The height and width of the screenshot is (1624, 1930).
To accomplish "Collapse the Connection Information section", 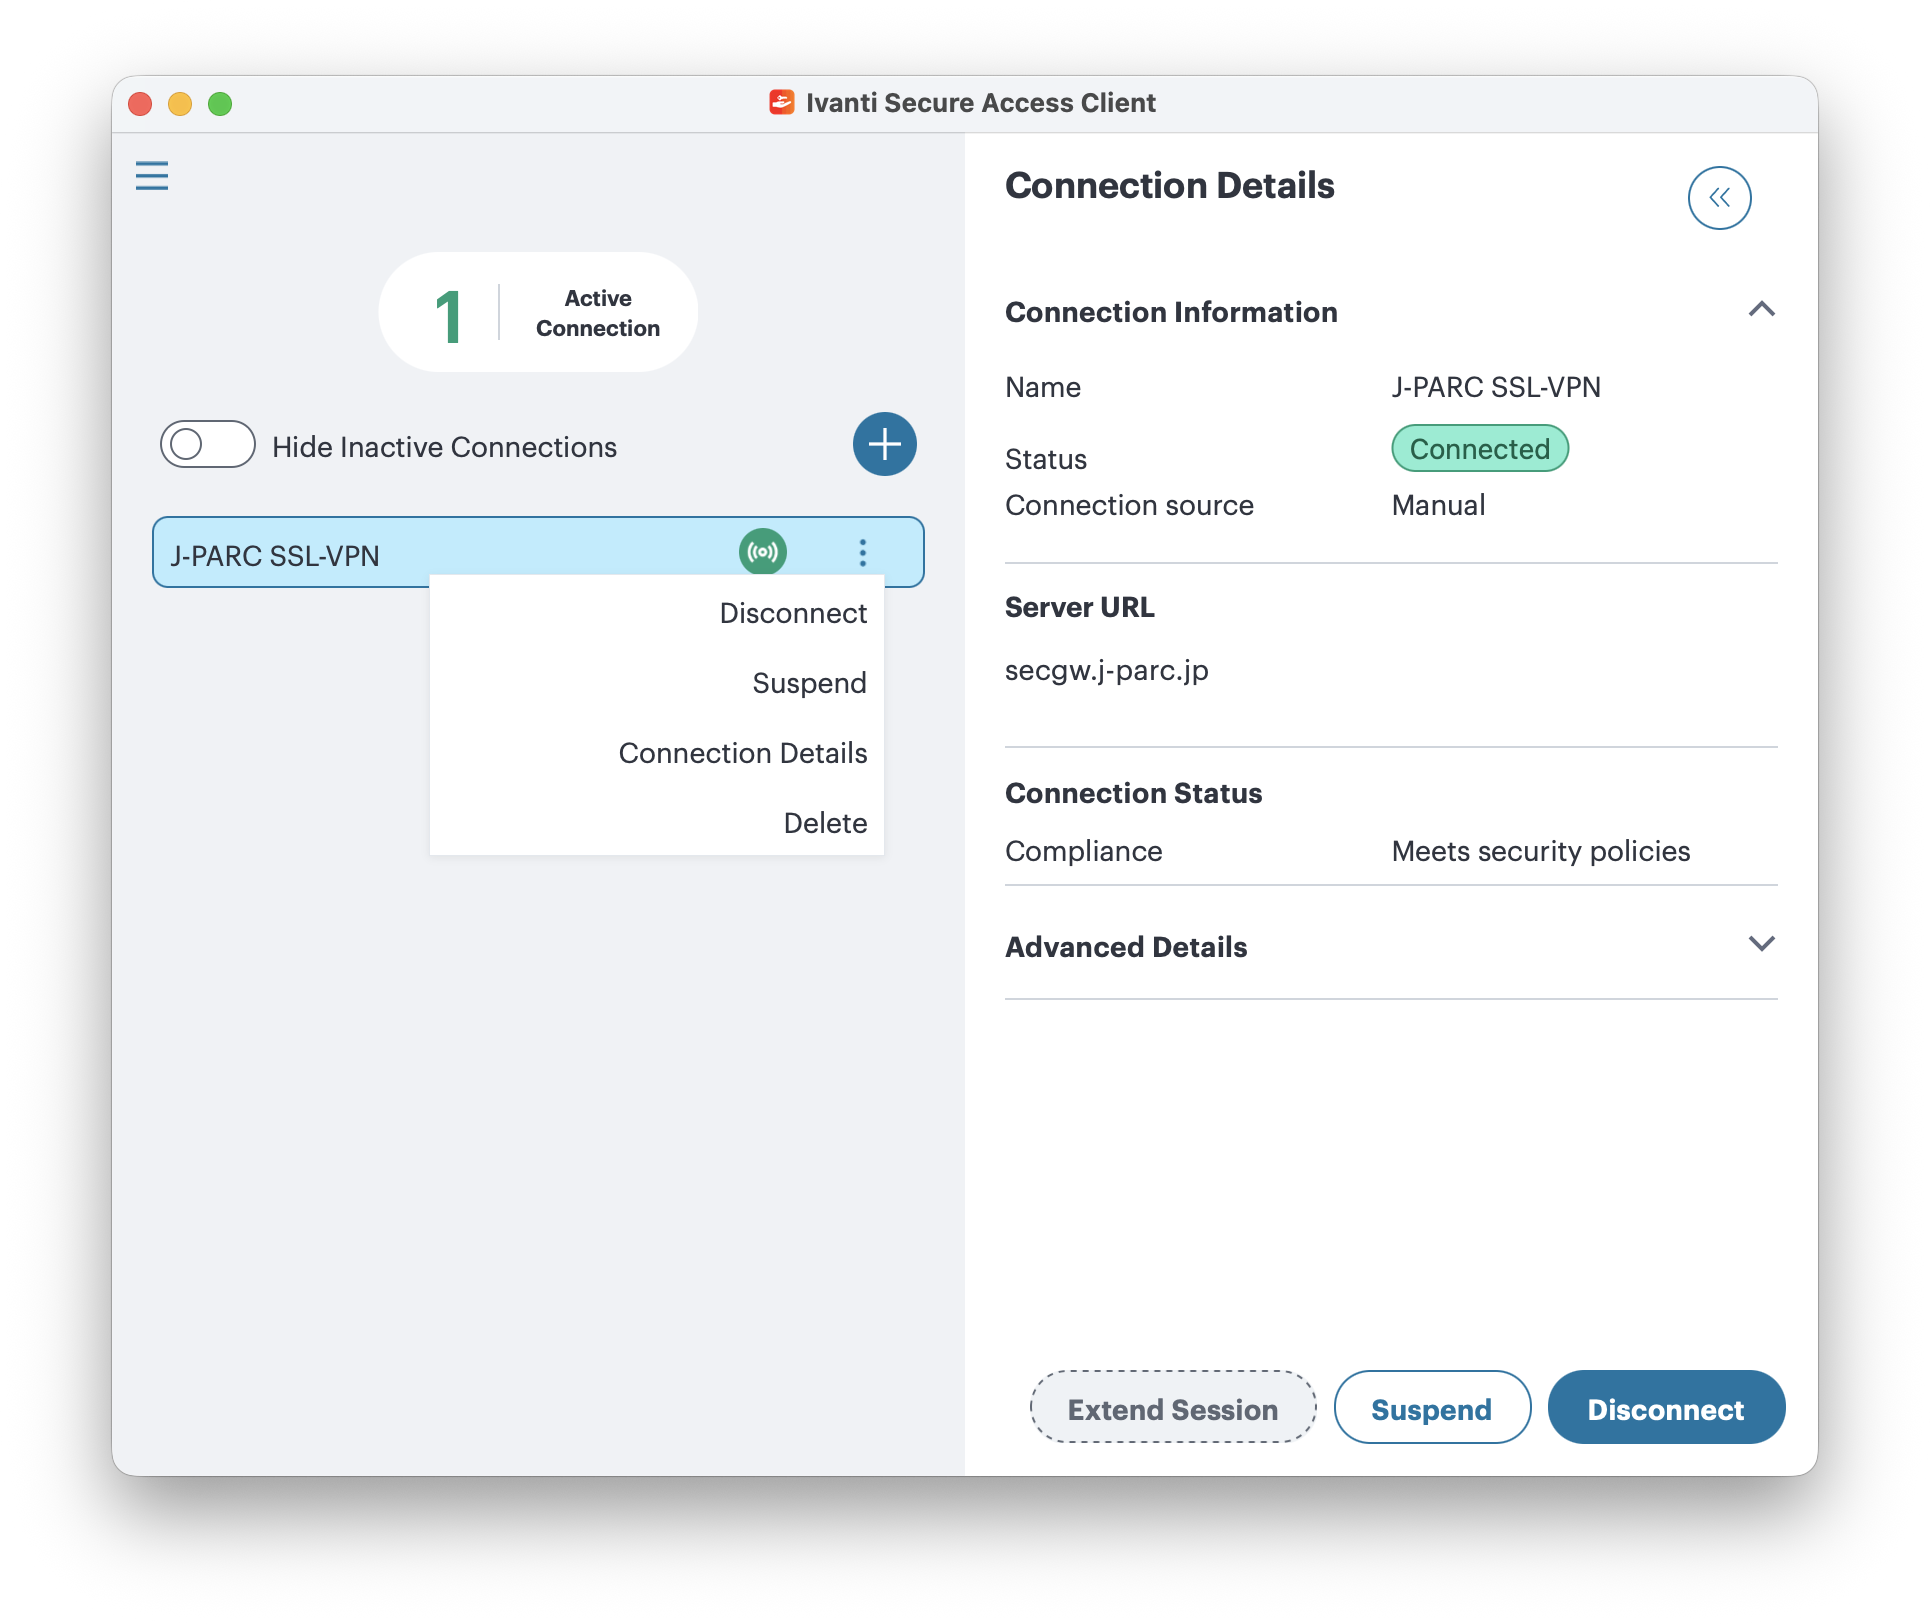I will click(1761, 310).
